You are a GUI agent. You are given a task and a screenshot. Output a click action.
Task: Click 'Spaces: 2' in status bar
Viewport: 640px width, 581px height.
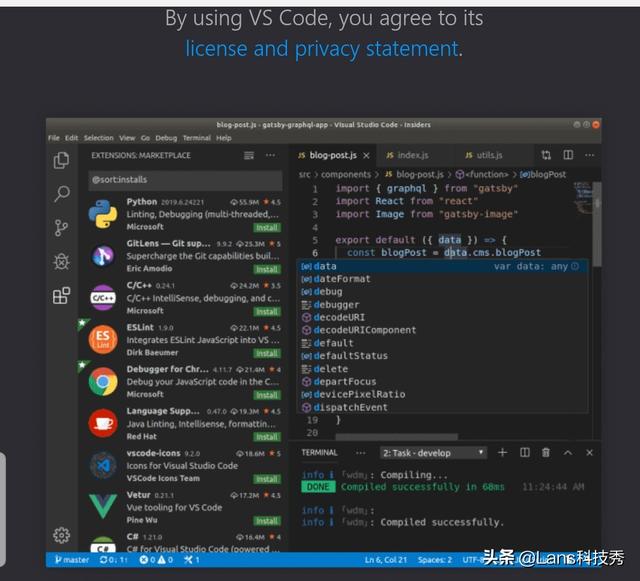pos(435,560)
